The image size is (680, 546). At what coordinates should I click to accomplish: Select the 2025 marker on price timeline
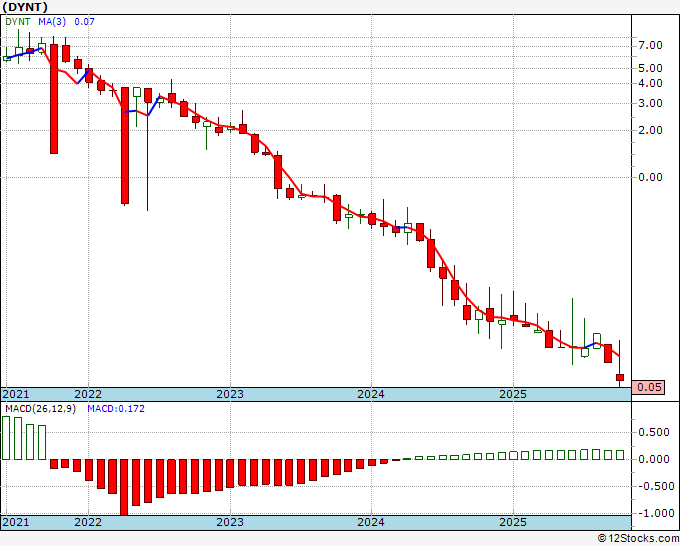tap(513, 394)
